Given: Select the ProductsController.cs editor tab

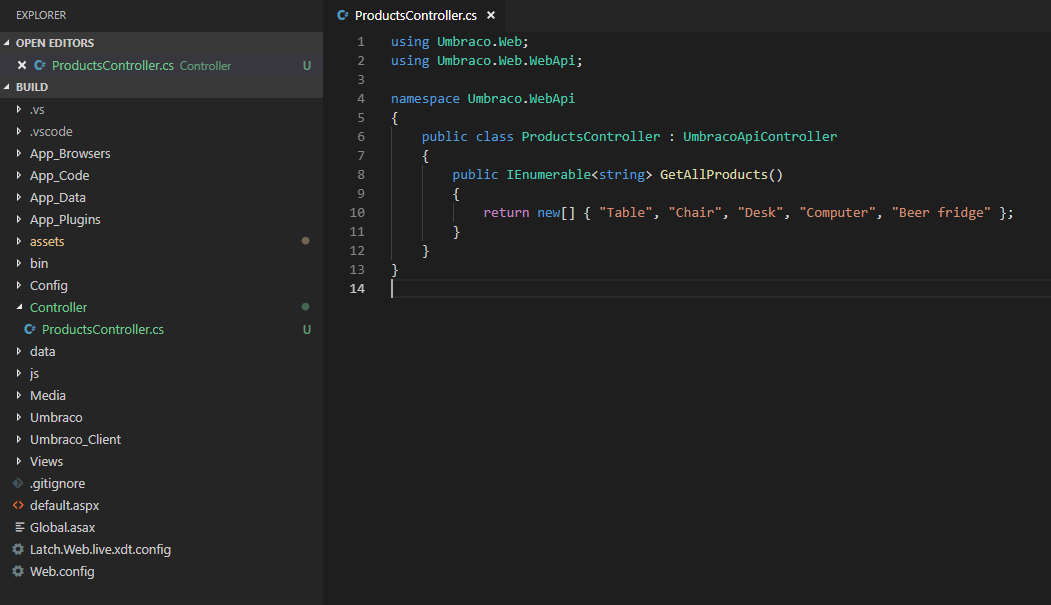Looking at the screenshot, I should (415, 15).
